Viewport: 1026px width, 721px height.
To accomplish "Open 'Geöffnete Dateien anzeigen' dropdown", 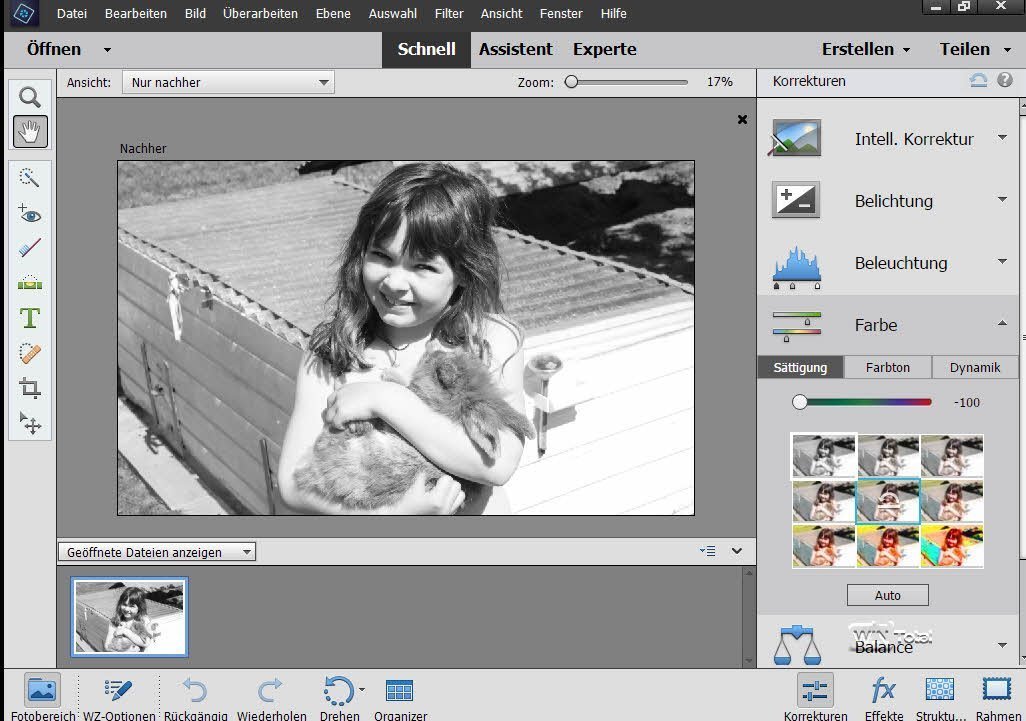I will click(x=157, y=552).
